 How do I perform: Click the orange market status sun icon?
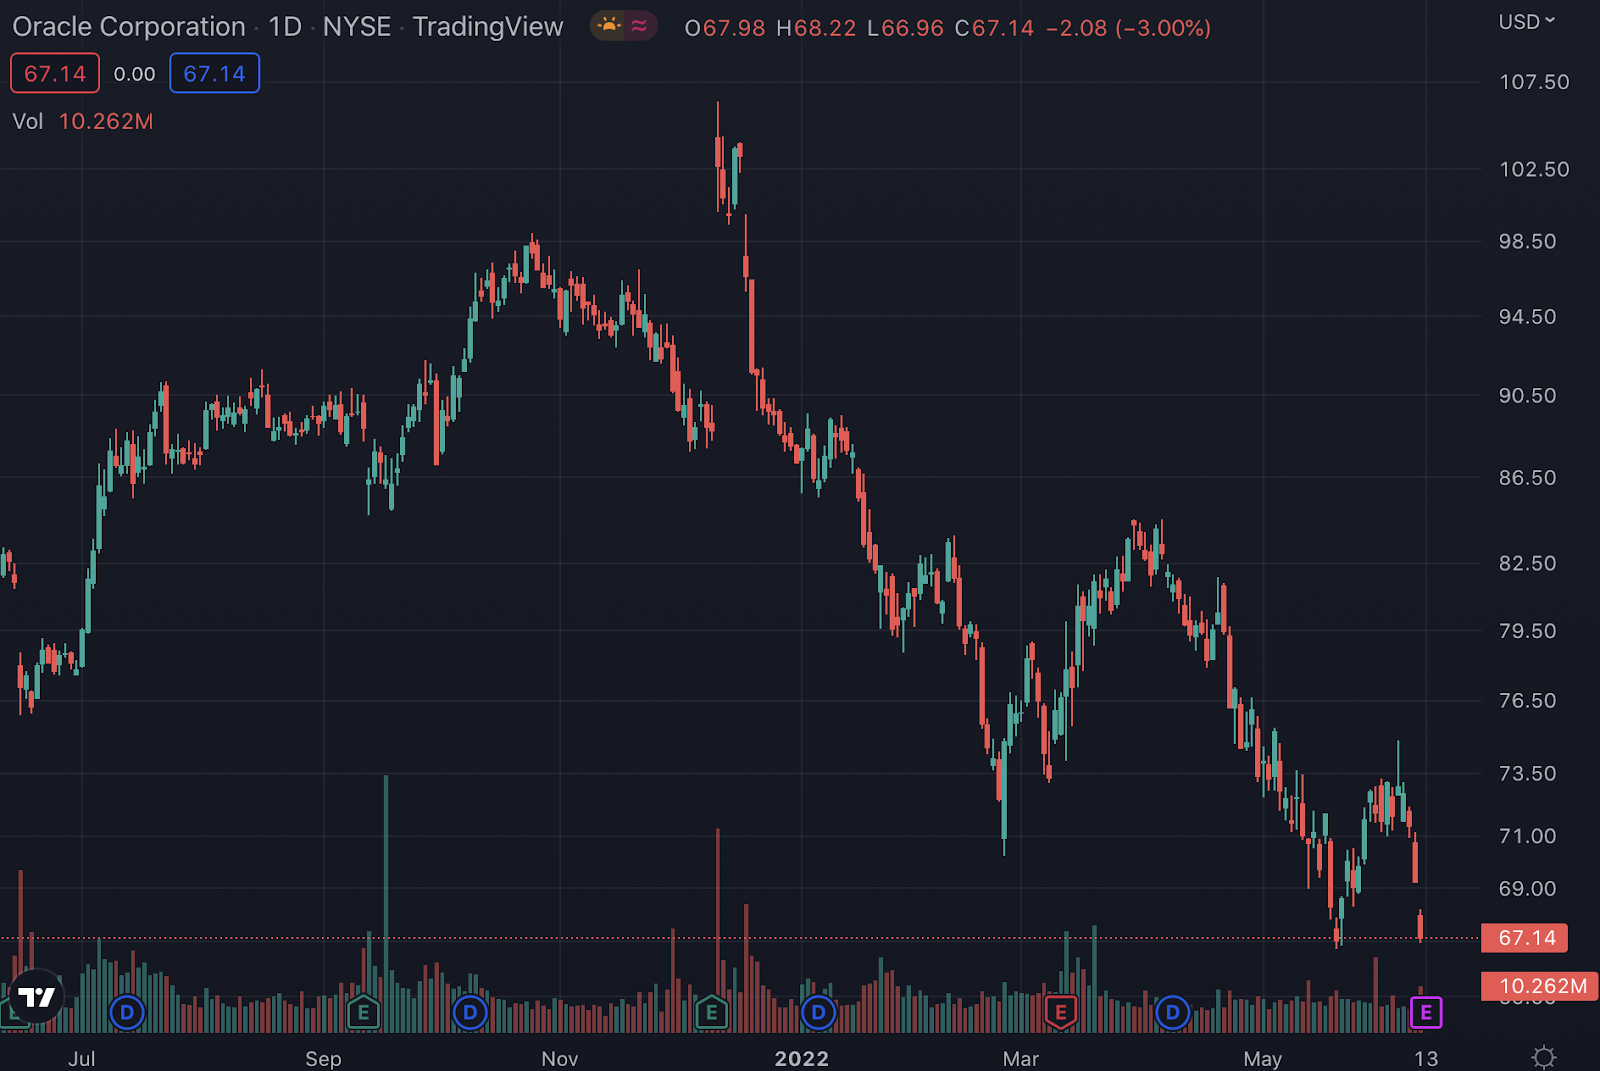click(608, 26)
